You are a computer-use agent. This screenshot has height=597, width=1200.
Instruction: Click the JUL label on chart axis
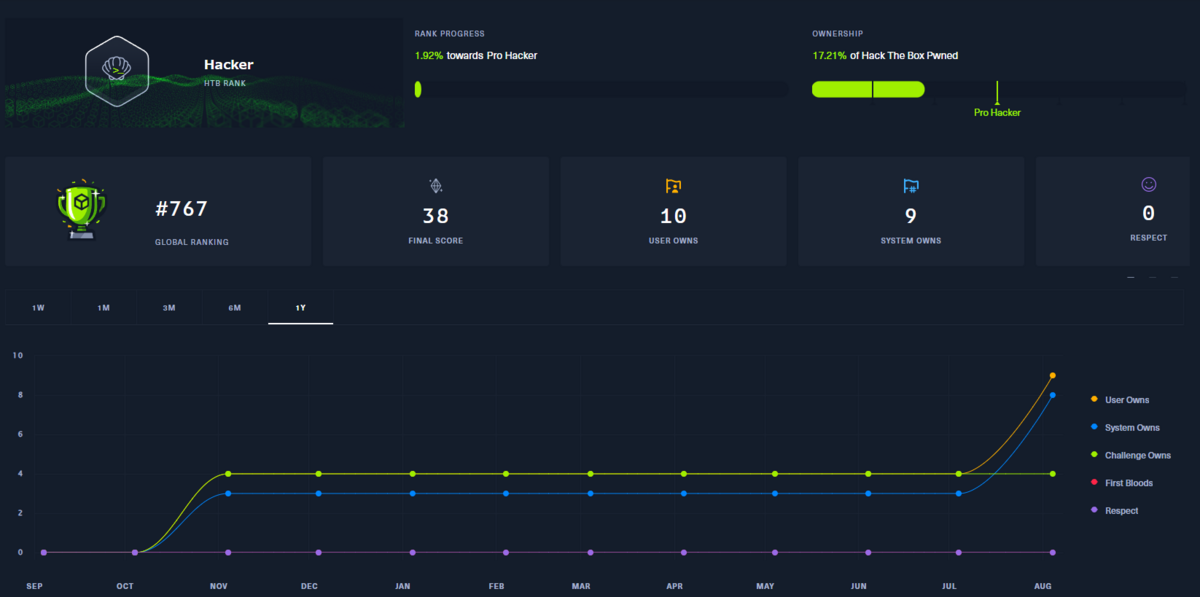950,586
